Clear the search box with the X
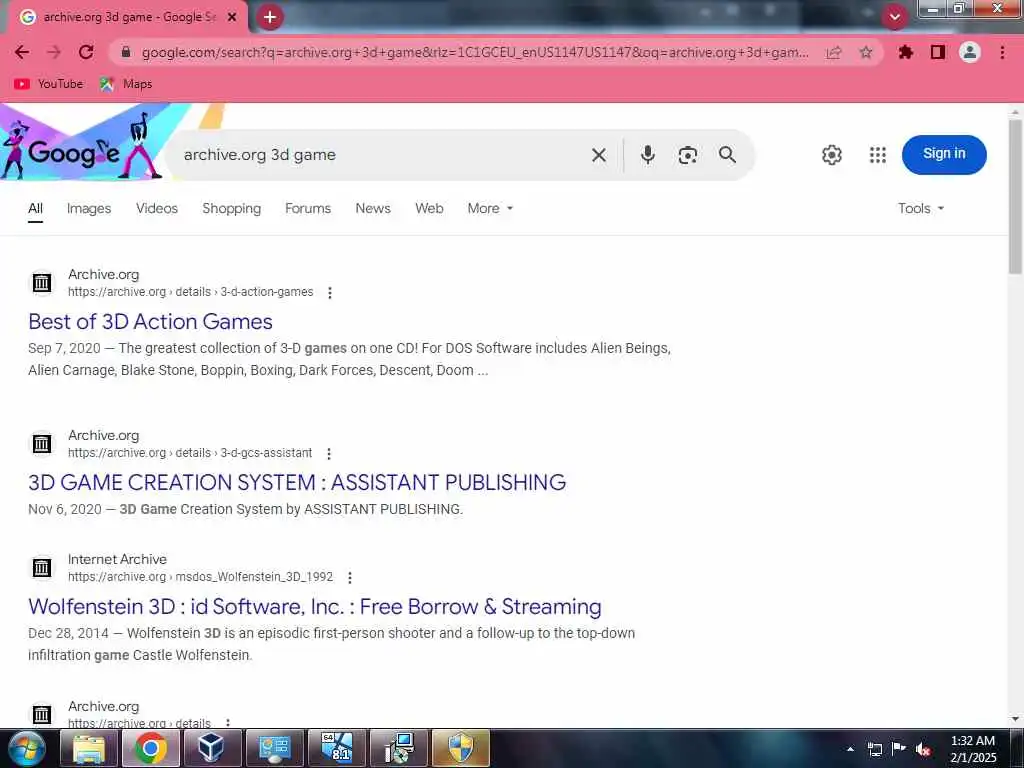Image resolution: width=1024 pixels, height=768 pixels. (x=599, y=155)
